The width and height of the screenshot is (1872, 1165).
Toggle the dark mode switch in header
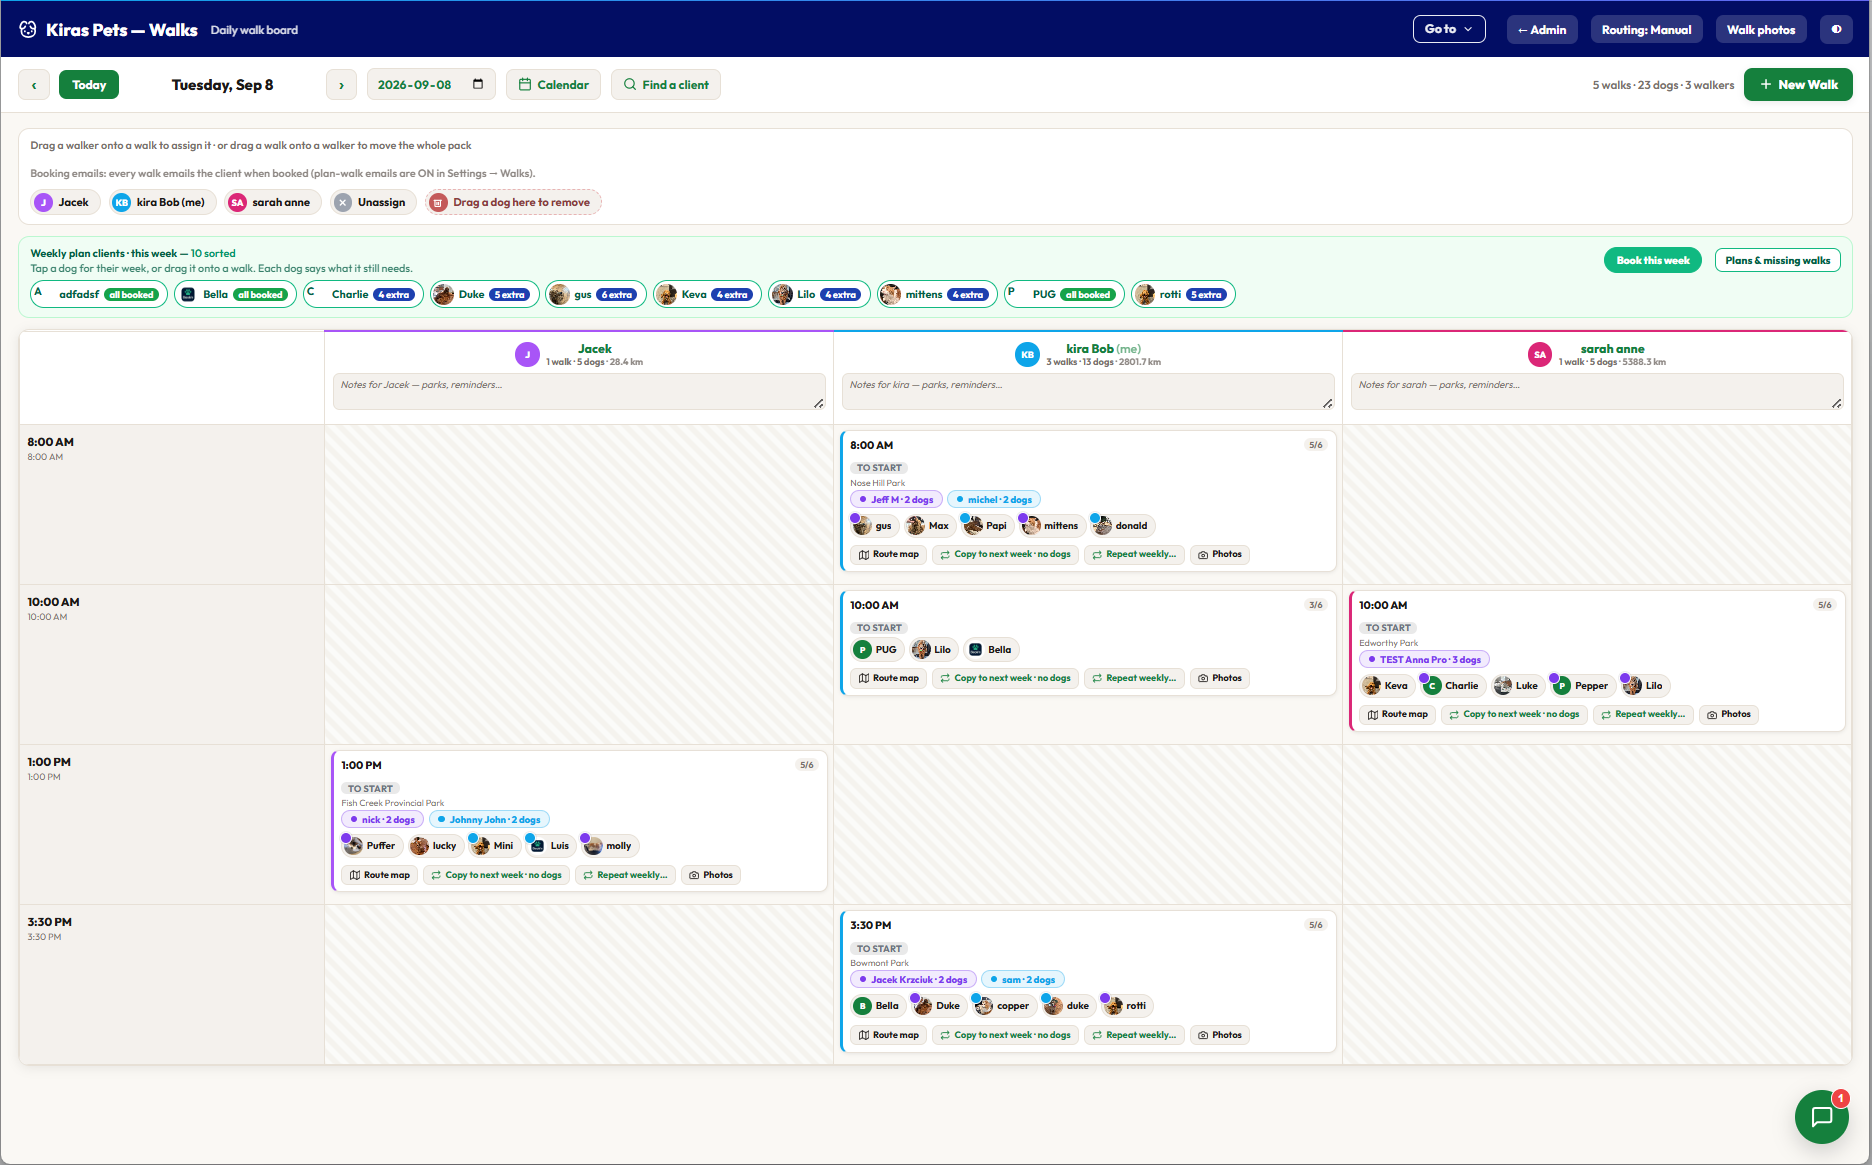tap(1836, 30)
